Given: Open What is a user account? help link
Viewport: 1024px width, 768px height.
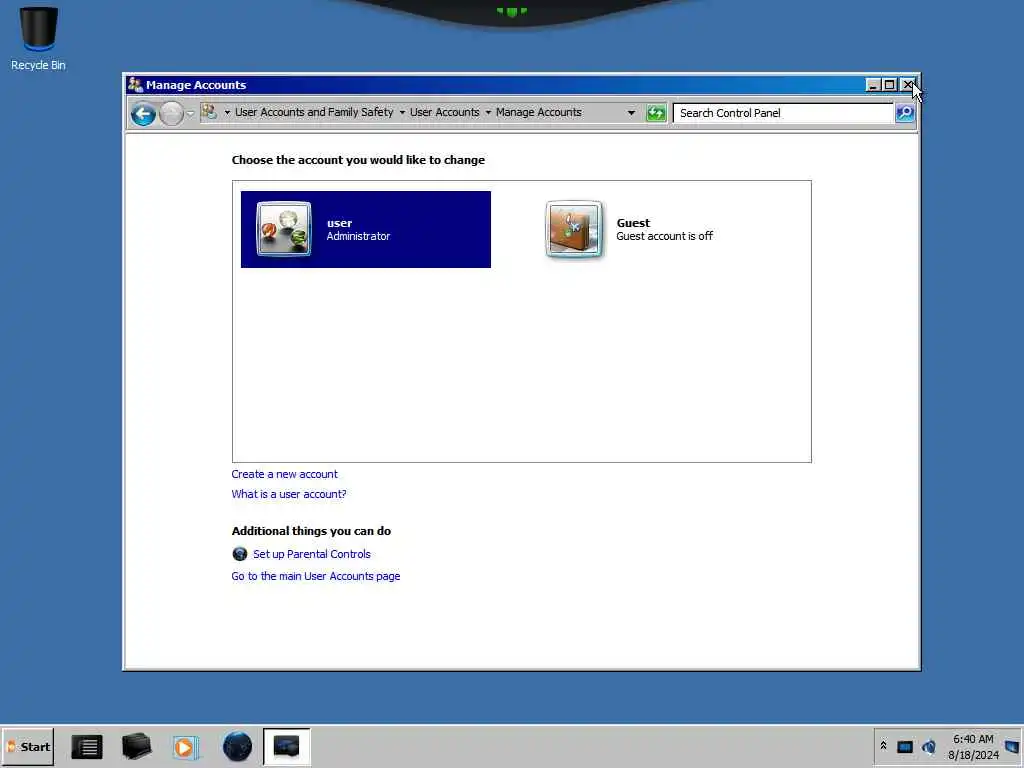Looking at the screenshot, I should (x=289, y=494).
